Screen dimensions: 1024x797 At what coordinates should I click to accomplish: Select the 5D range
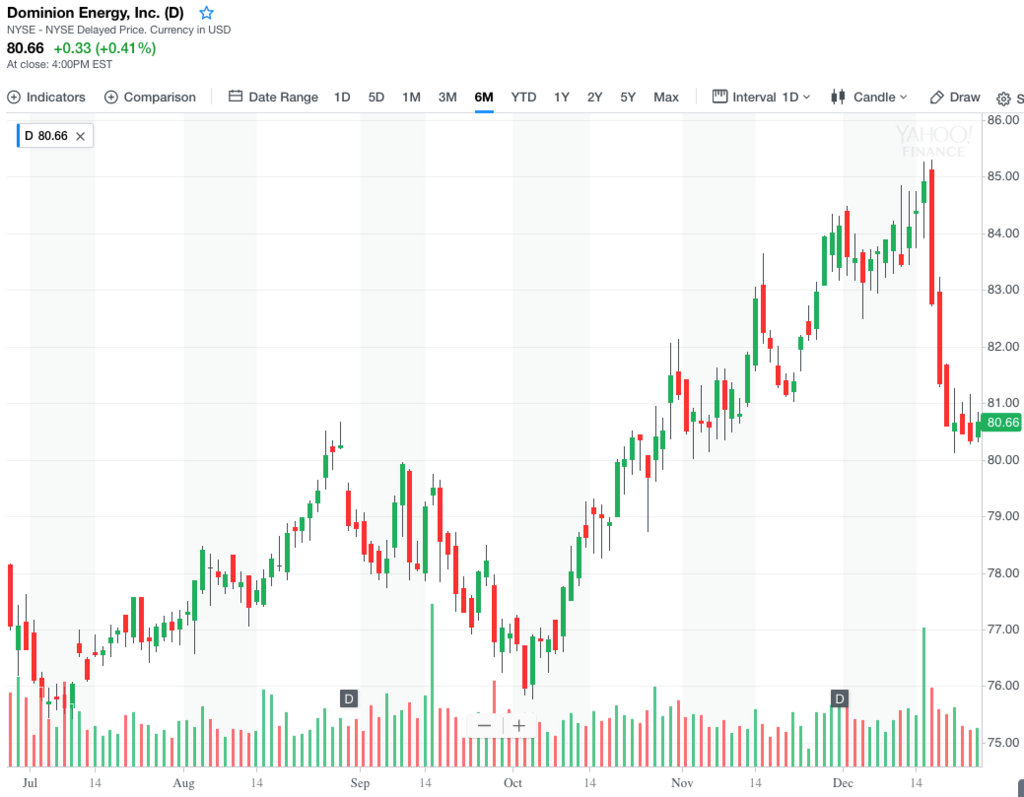(376, 97)
